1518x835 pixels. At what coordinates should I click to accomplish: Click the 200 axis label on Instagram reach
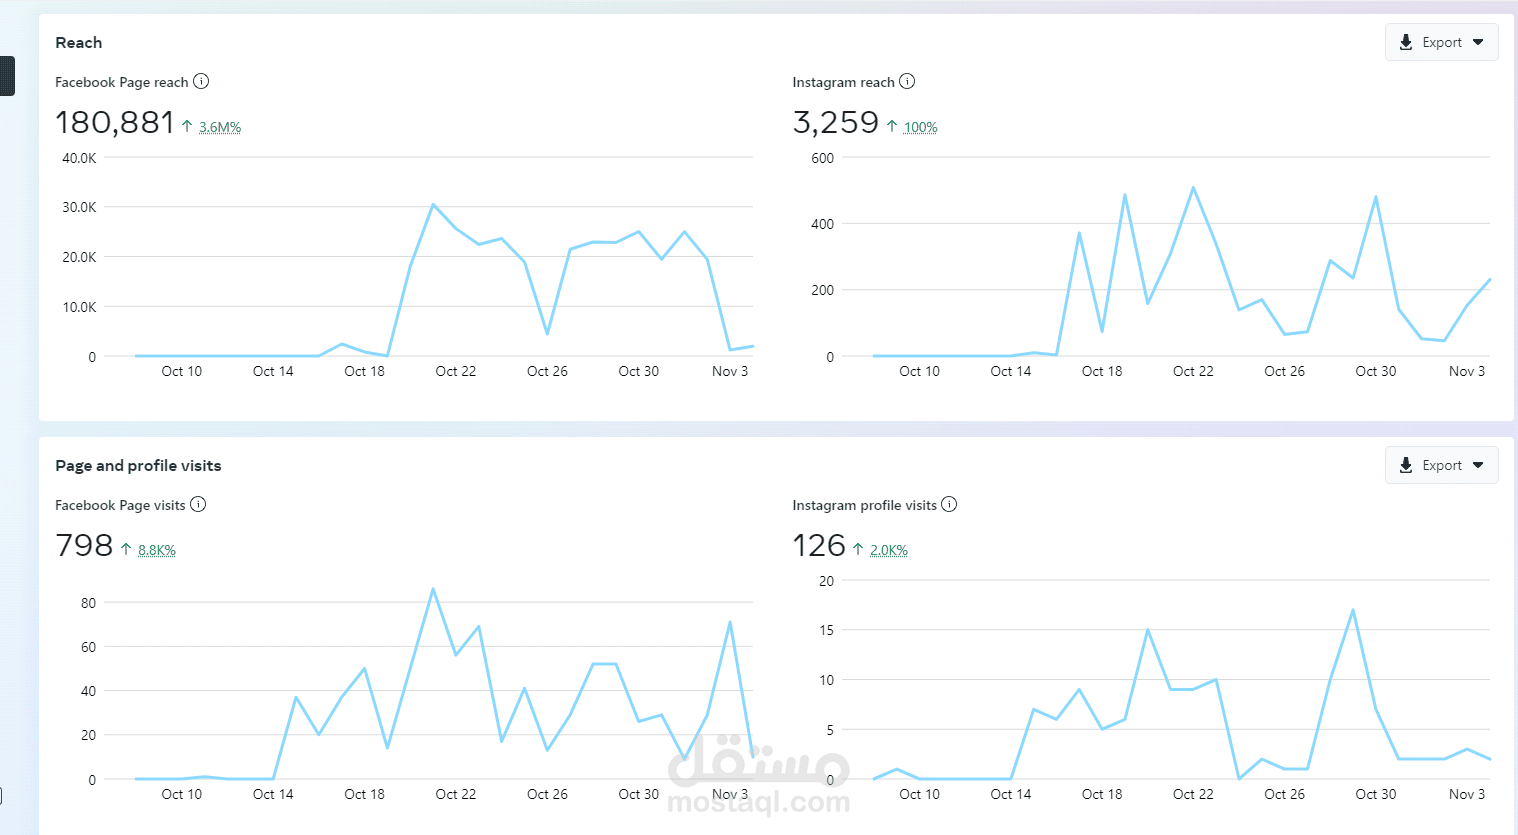[x=823, y=290]
